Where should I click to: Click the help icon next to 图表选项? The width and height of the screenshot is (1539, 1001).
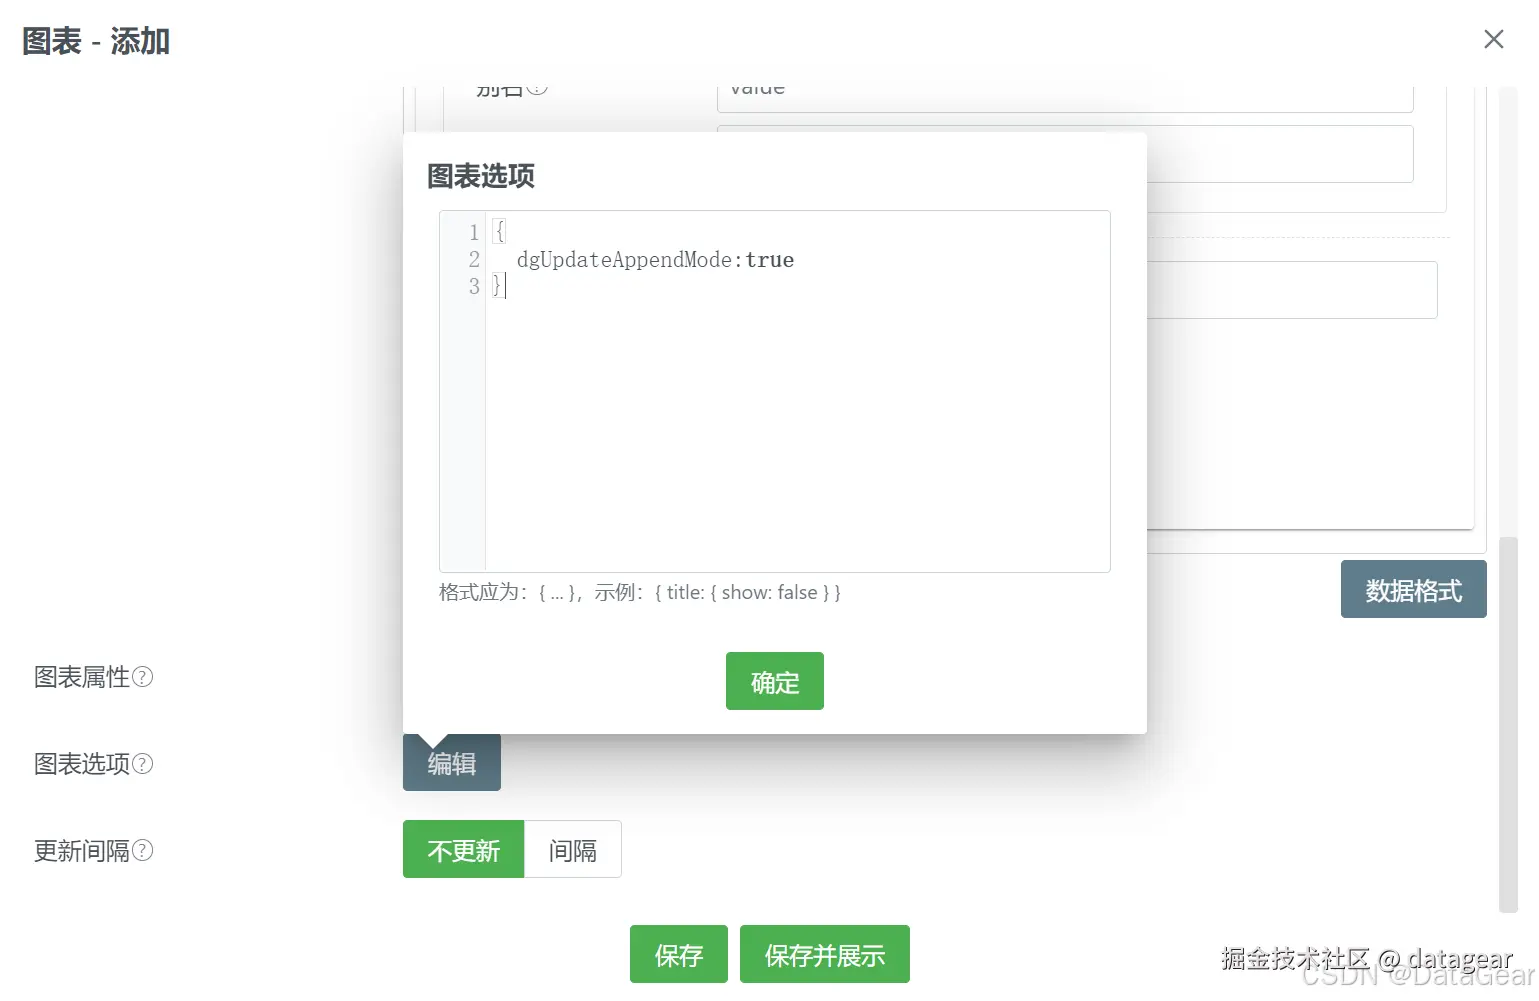click(x=143, y=764)
